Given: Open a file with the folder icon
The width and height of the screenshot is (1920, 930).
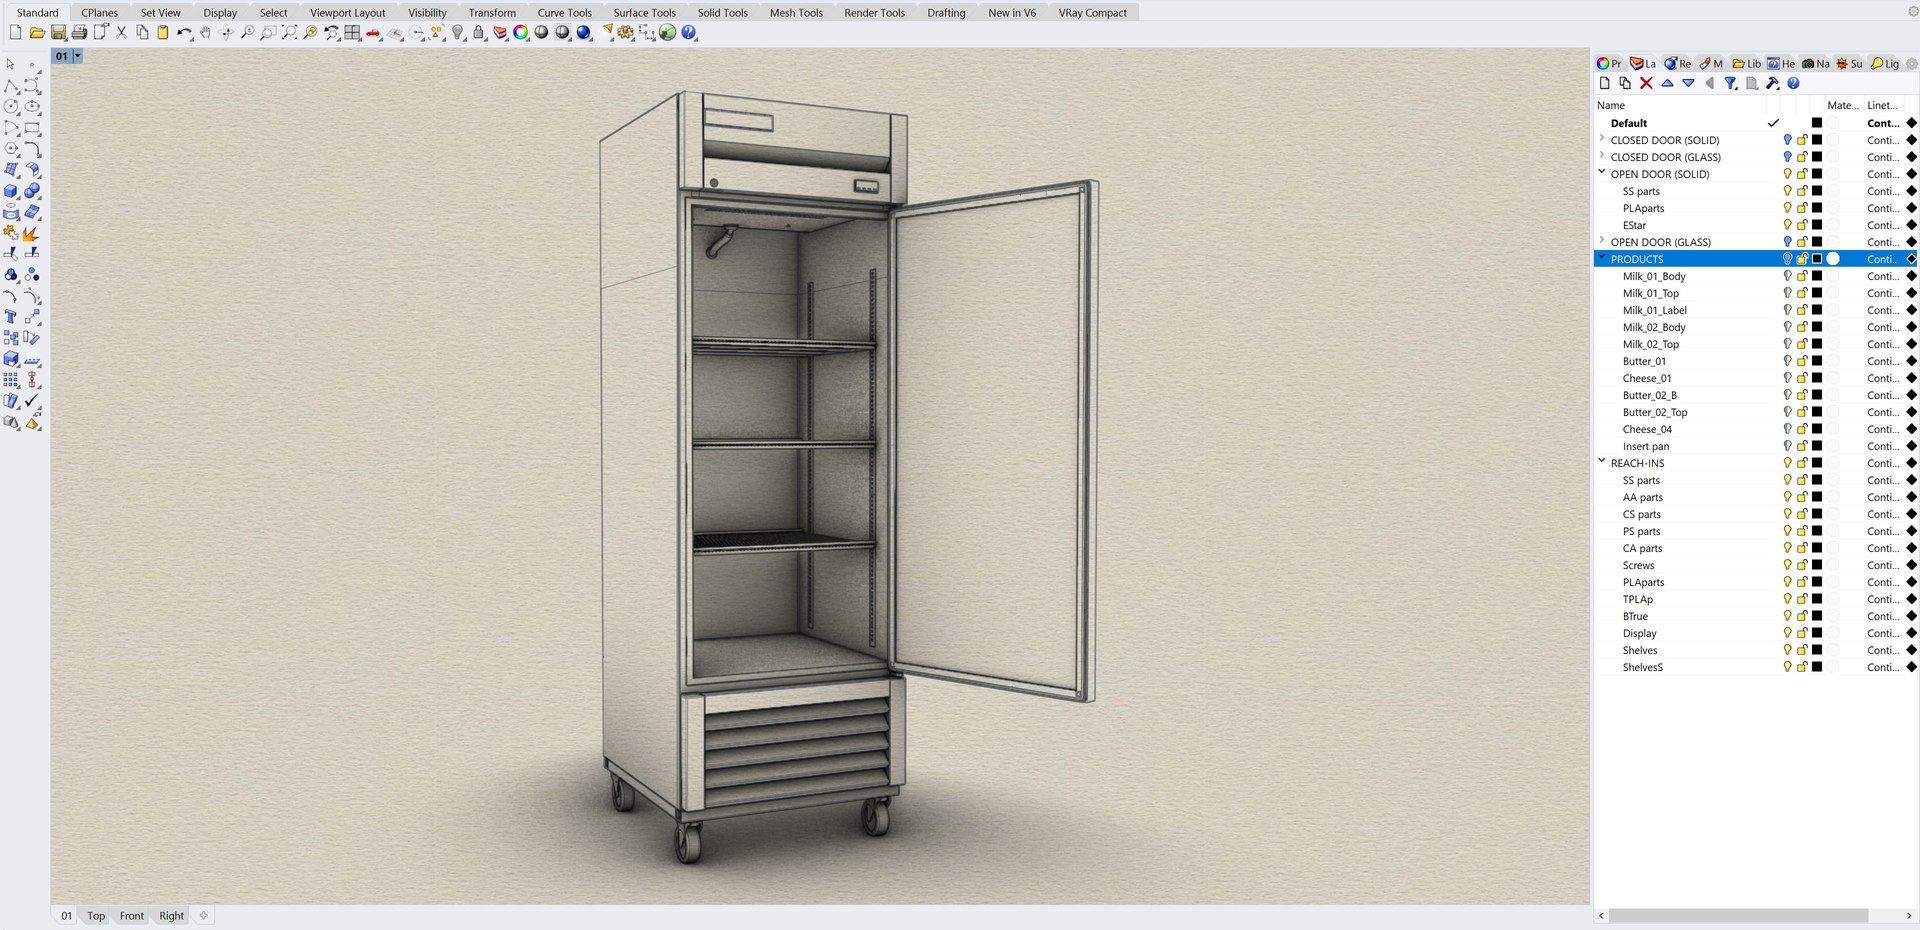Looking at the screenshot, I should (x=37, y=33).
